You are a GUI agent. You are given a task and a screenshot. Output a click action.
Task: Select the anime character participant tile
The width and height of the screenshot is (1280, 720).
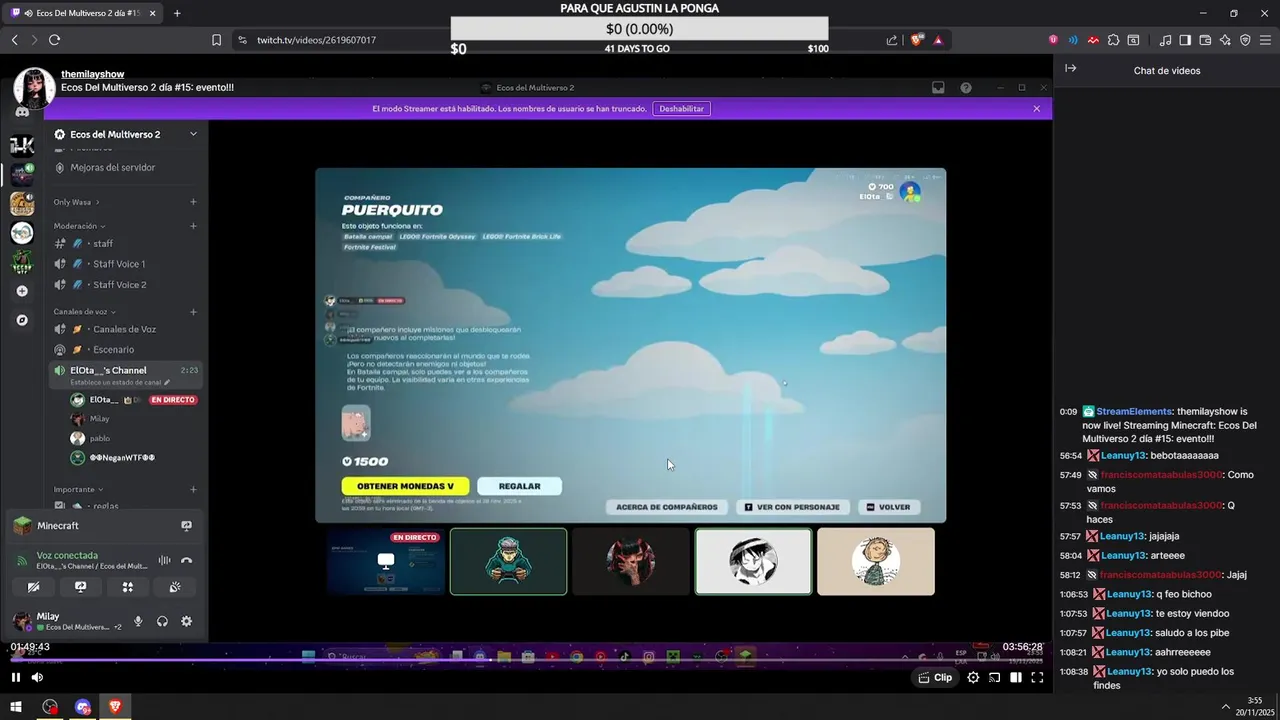(753, 562)
